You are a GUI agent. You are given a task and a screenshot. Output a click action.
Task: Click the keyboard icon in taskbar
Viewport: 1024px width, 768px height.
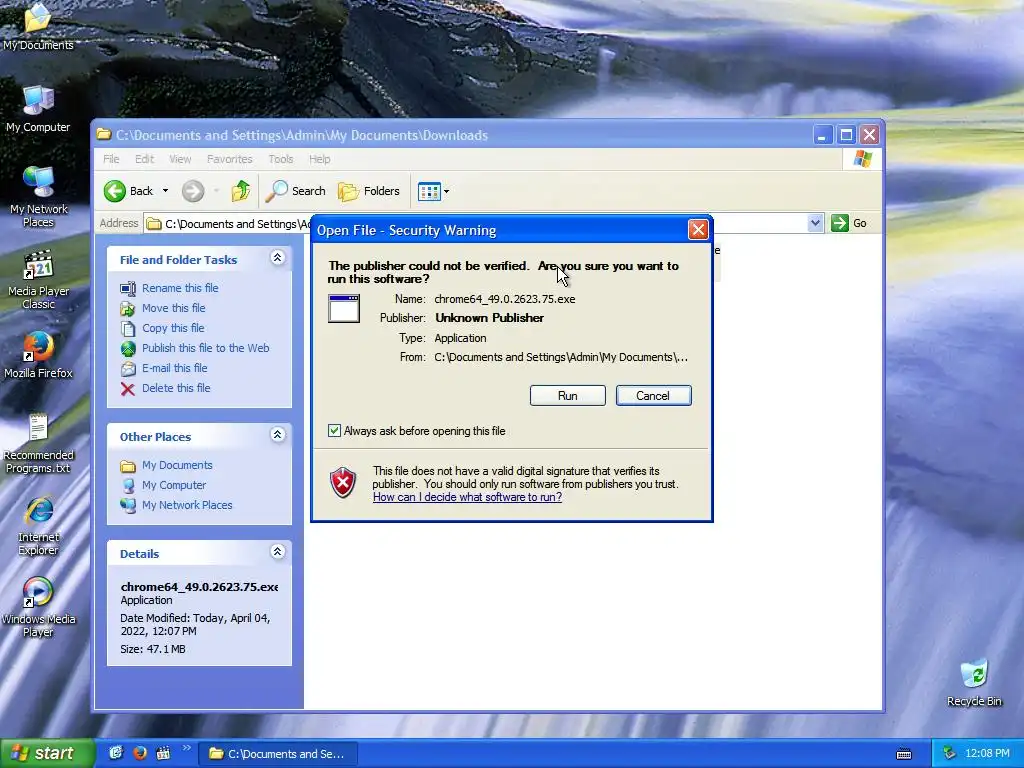904,754
